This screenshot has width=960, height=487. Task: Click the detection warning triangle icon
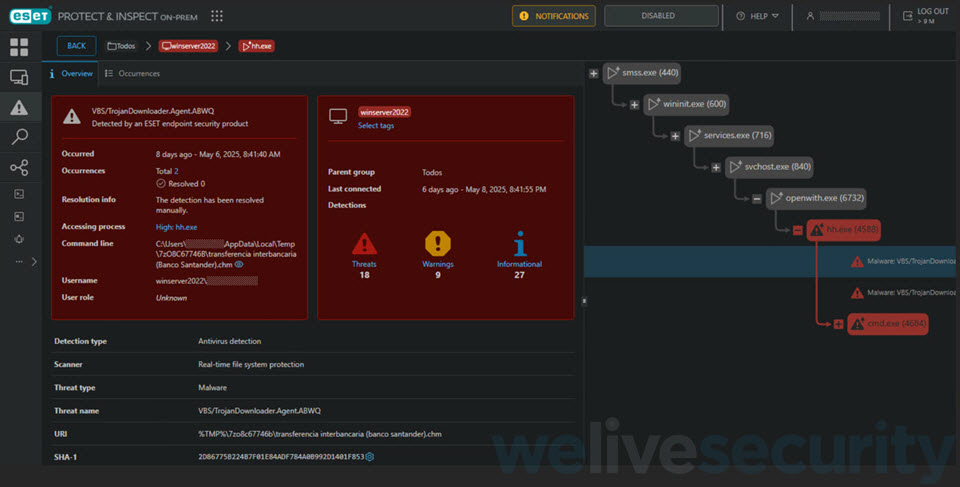(72, 116)
